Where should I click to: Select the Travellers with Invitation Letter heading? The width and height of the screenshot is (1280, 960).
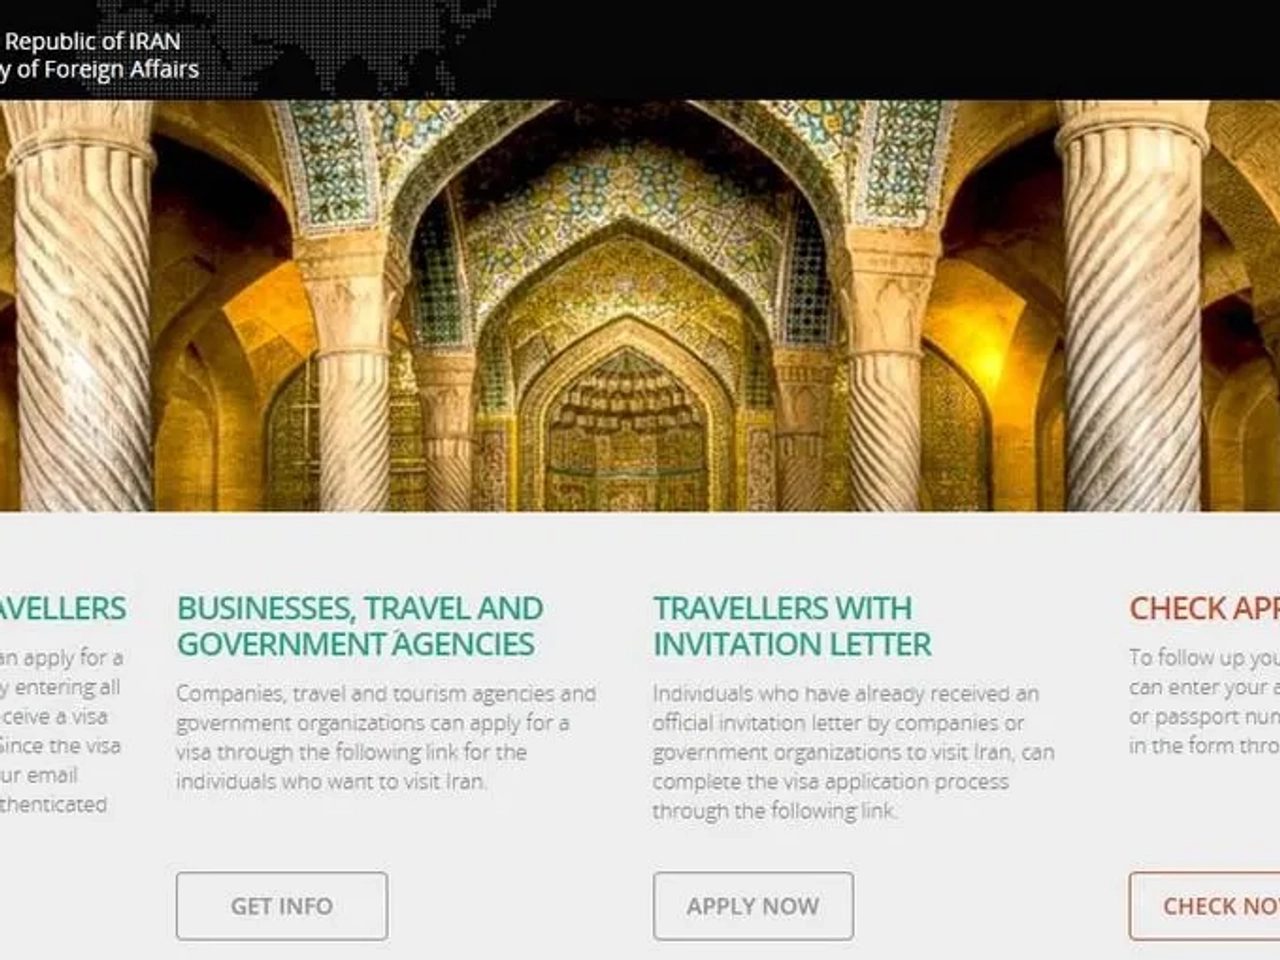(792, 626)
